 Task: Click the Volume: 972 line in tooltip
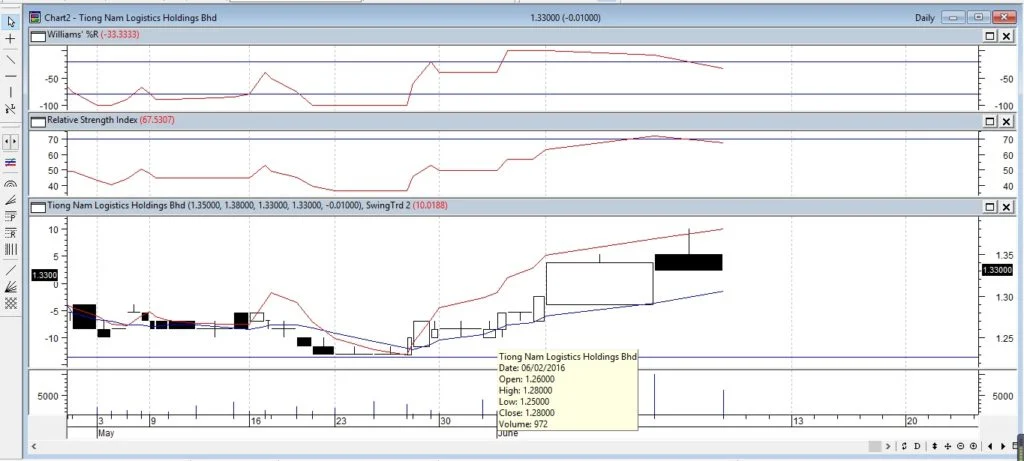click(x=523, y=424)
